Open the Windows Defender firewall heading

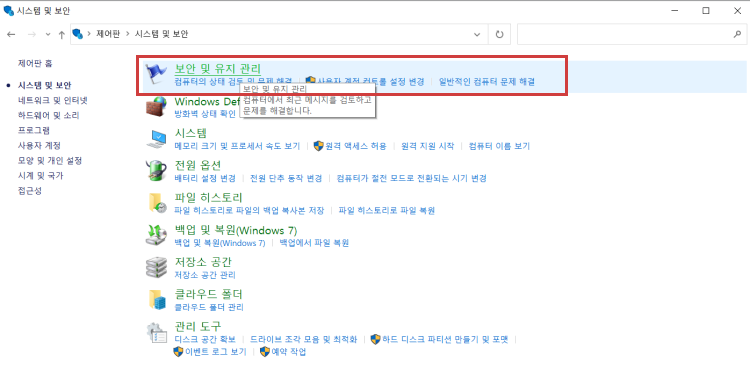pos(207,101)
